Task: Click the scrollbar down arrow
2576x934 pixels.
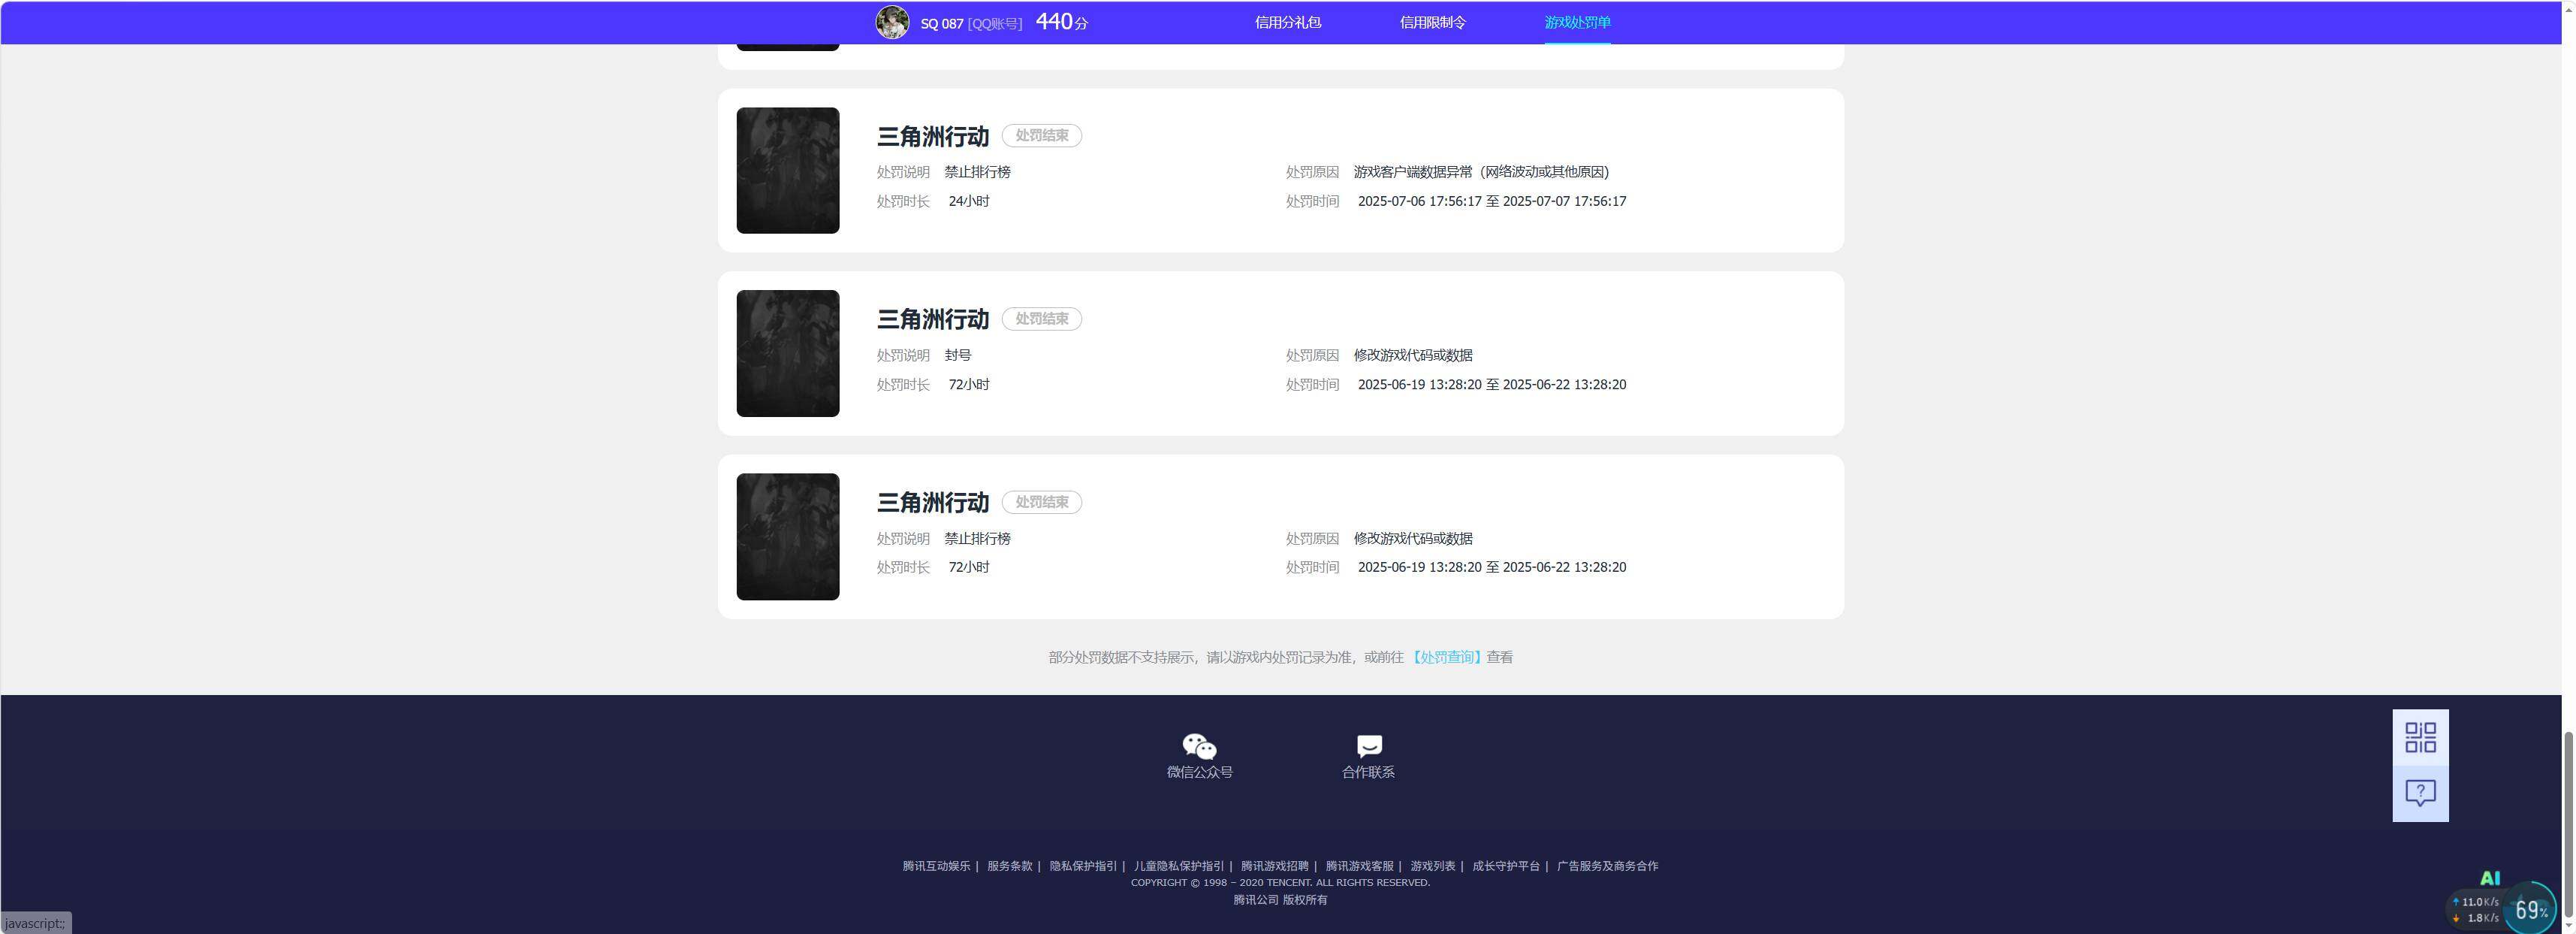Action: (2568, 927)
